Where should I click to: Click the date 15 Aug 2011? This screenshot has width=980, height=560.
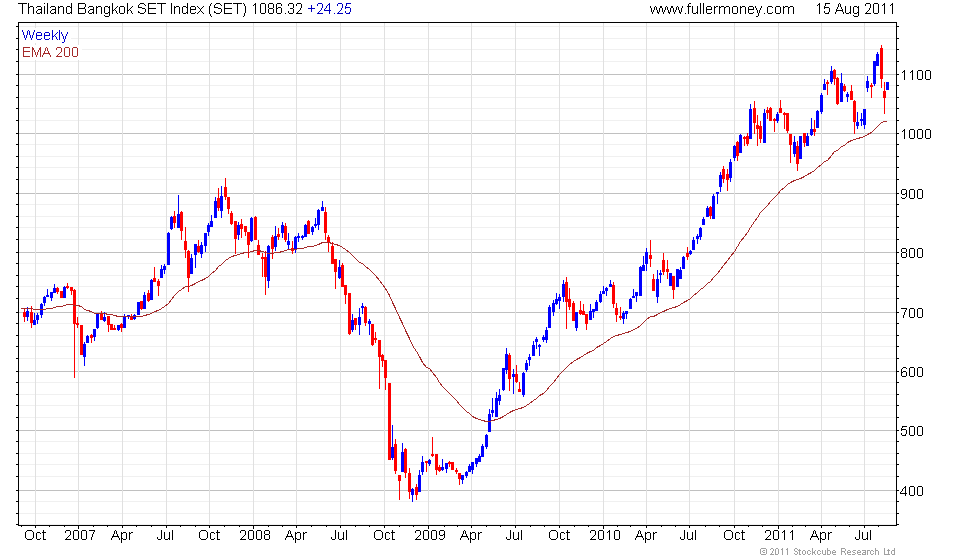(x=855, y=9)
